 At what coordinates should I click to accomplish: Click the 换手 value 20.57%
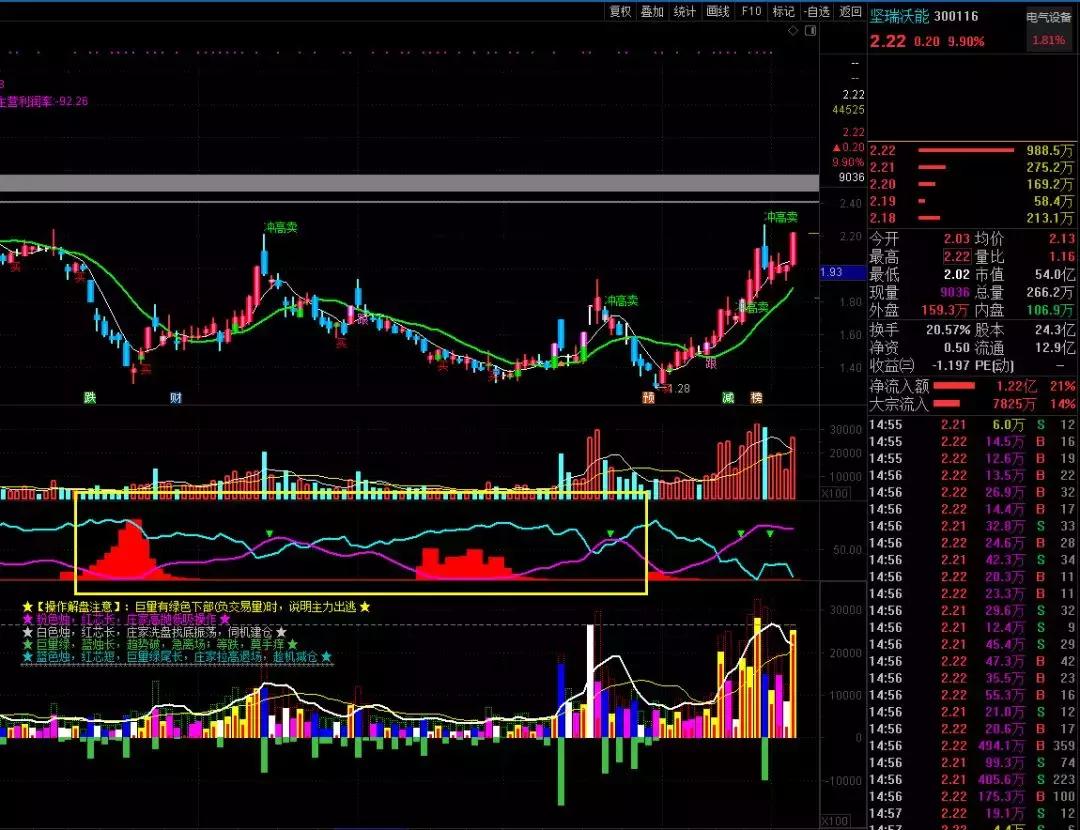coord(948,330)
